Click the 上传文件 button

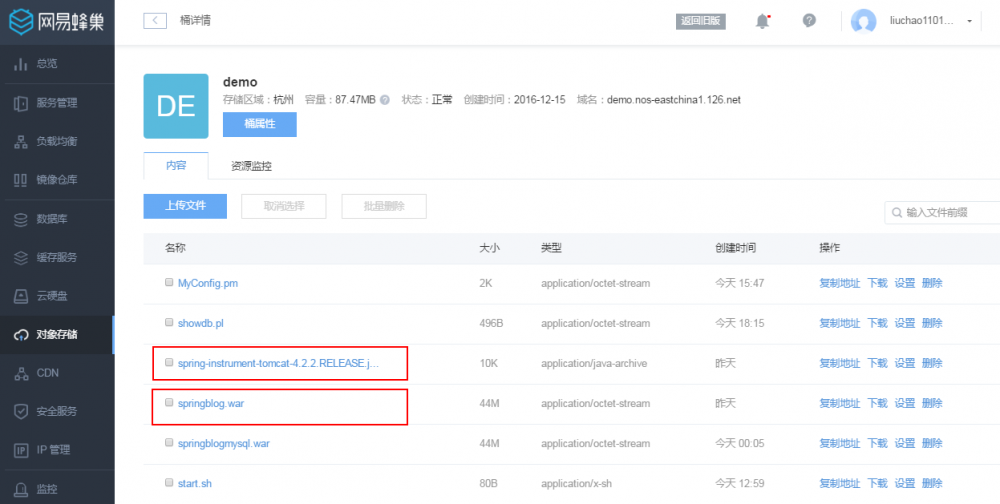(185, 206)
